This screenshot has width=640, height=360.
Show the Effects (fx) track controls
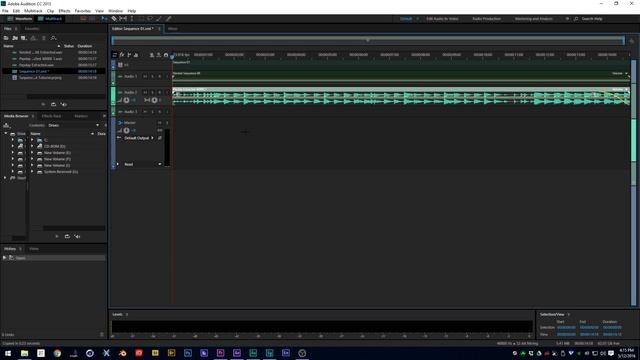(122, 55)
